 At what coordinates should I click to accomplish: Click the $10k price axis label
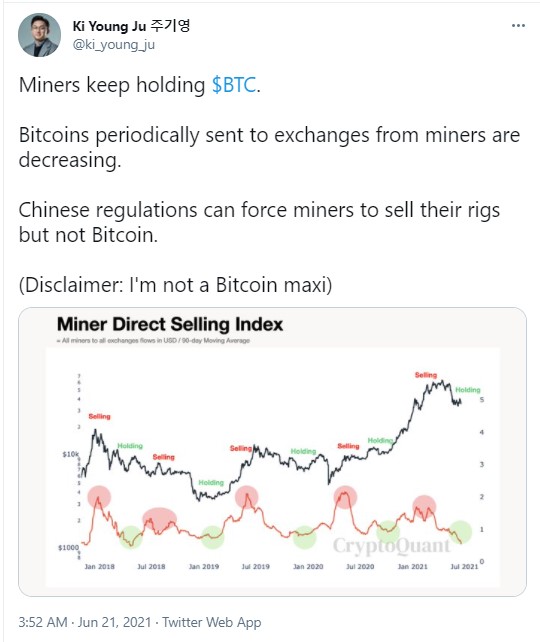point(70,454)
